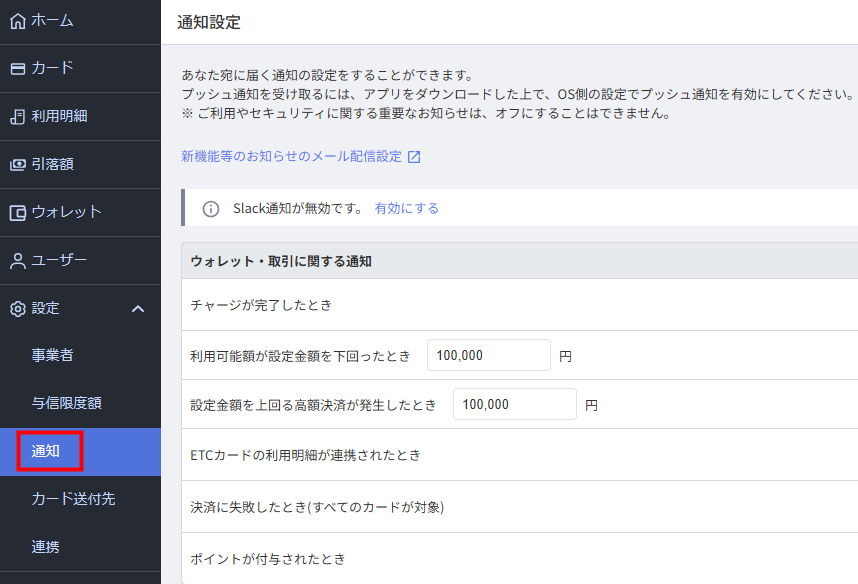Click the 利用明細 statement icon
The width and height of the screenshot is (858, 584).
tap(17, 116)
